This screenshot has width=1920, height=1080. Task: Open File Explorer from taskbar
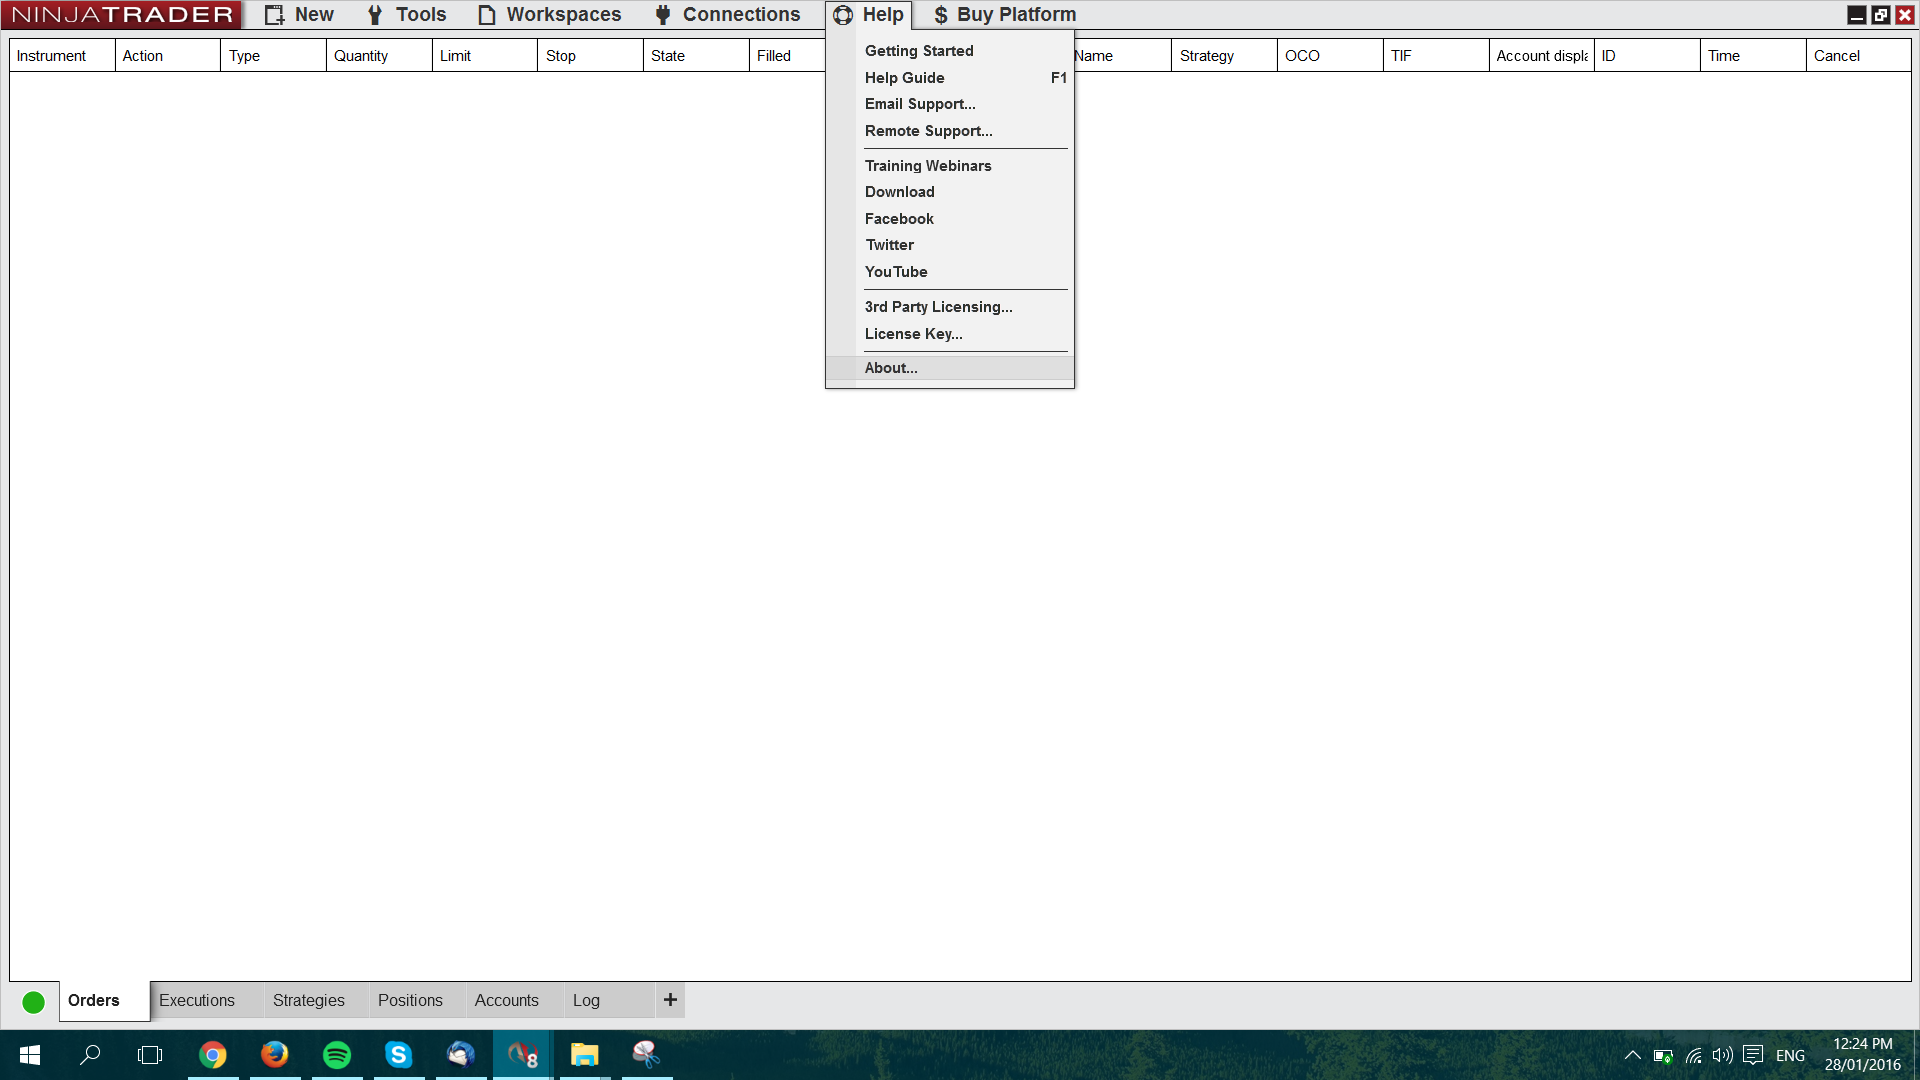[585, 1055]
